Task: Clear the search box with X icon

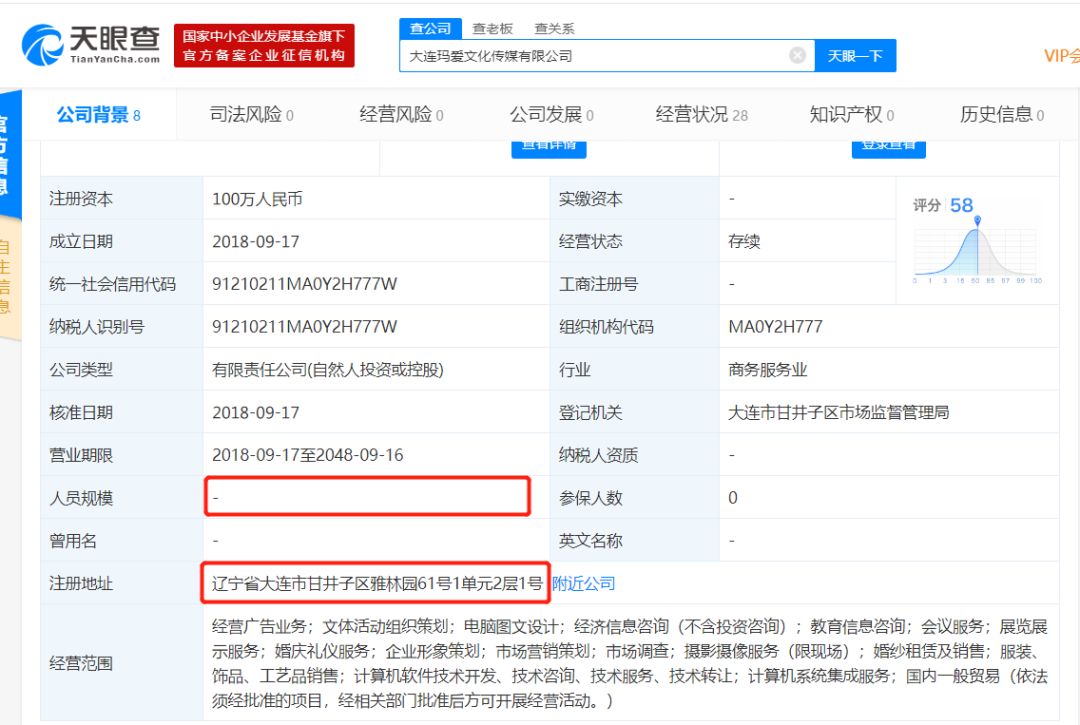Action: point(797,56)
